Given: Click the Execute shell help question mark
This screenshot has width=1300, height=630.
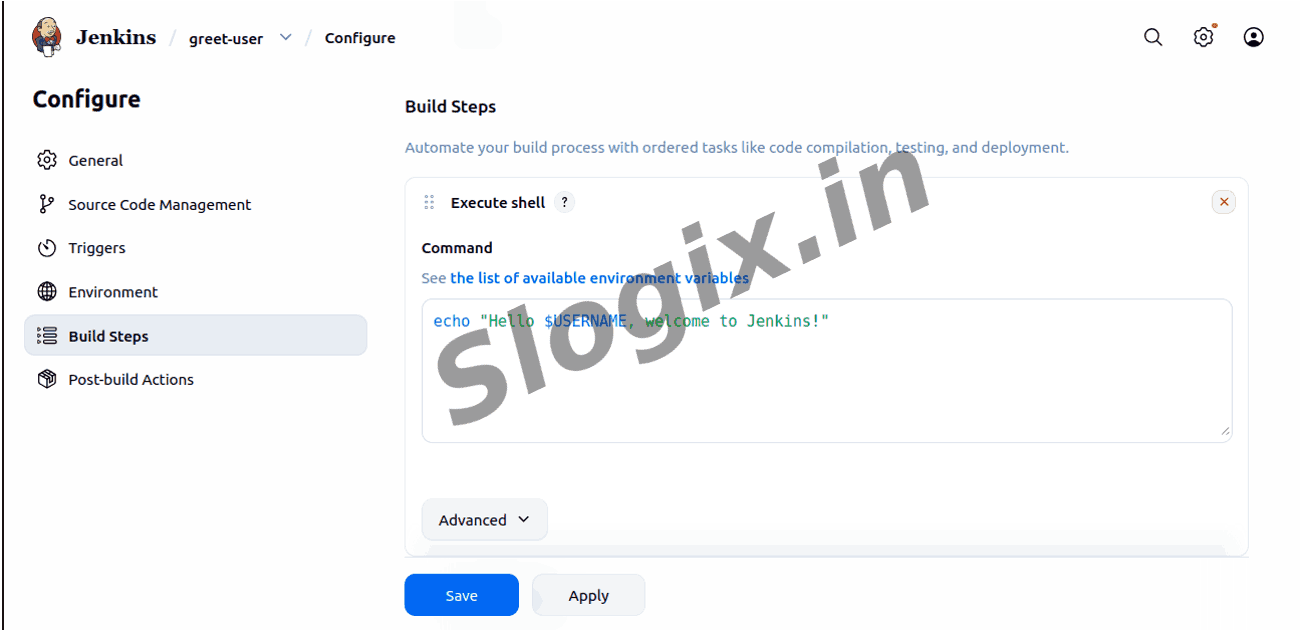Looking at the screenshot, I should point(564,202).
